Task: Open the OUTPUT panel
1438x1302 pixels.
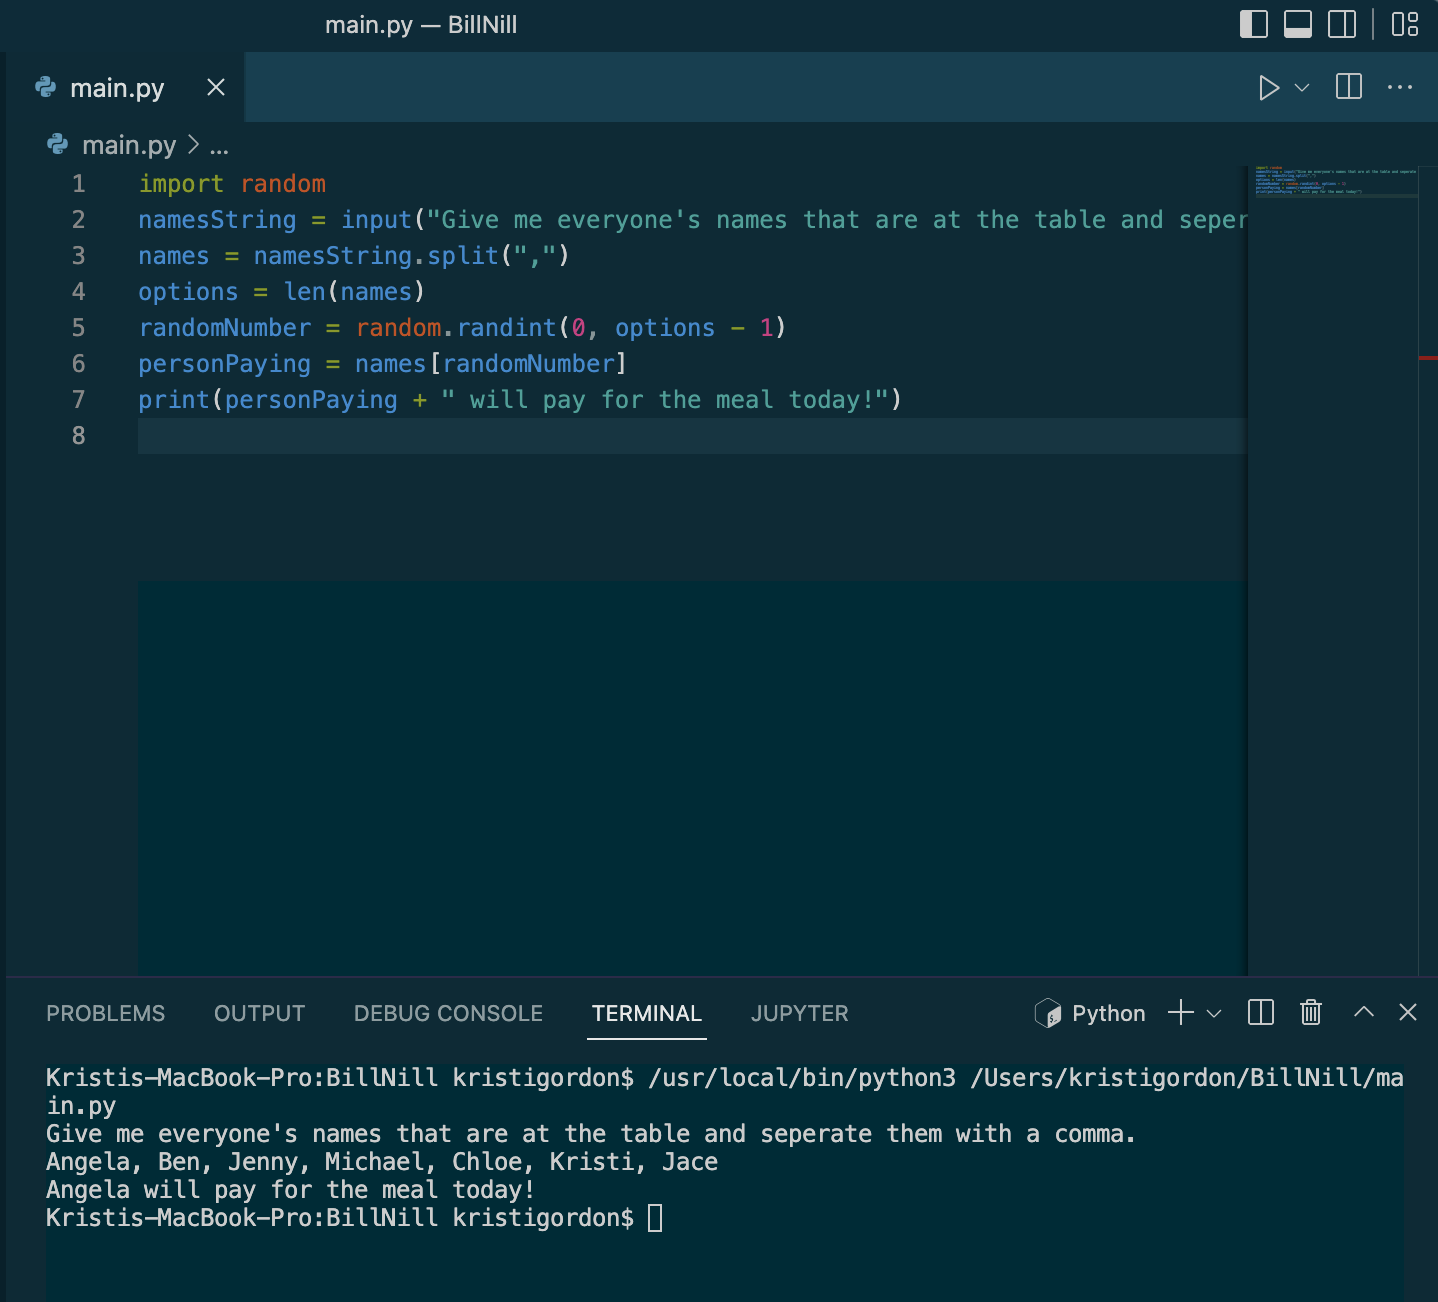Action: click(259, 1013)
